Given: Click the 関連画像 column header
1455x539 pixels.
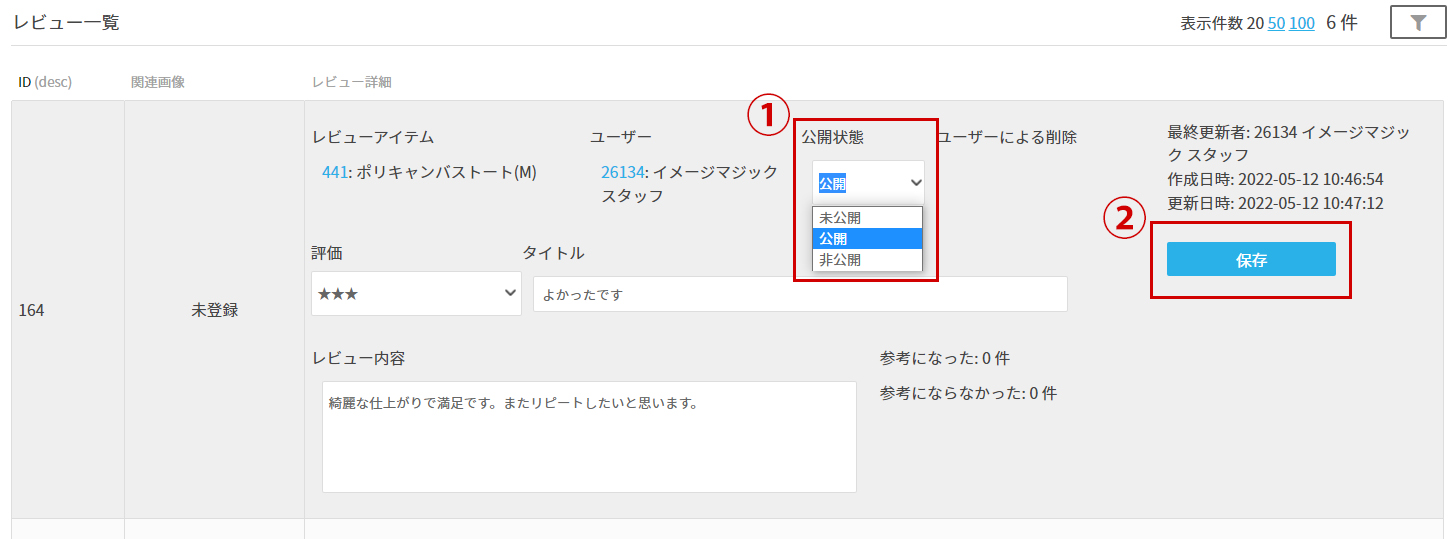Looking at the screenshot, I should [x=158, y=82].
